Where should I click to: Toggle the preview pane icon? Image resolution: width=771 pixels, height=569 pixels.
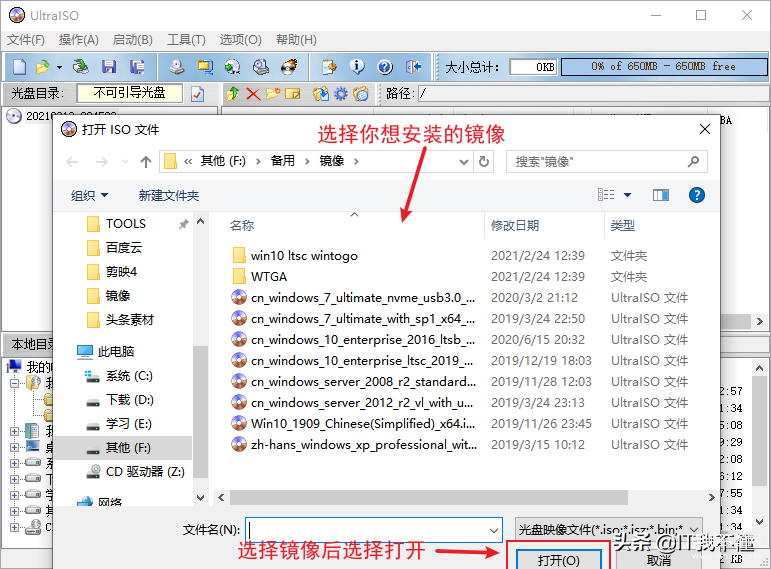coord(660,195)
